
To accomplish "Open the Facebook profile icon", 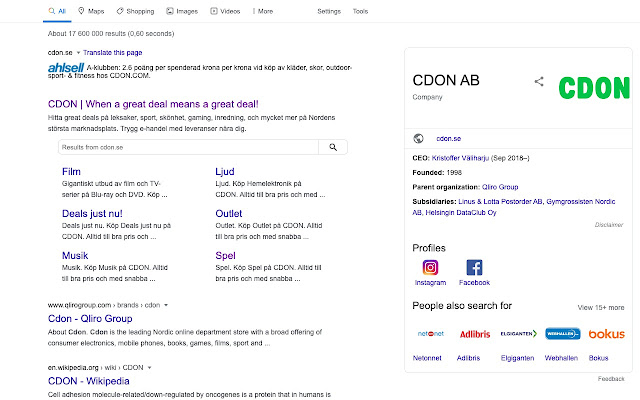I will (x=474, y=268).
